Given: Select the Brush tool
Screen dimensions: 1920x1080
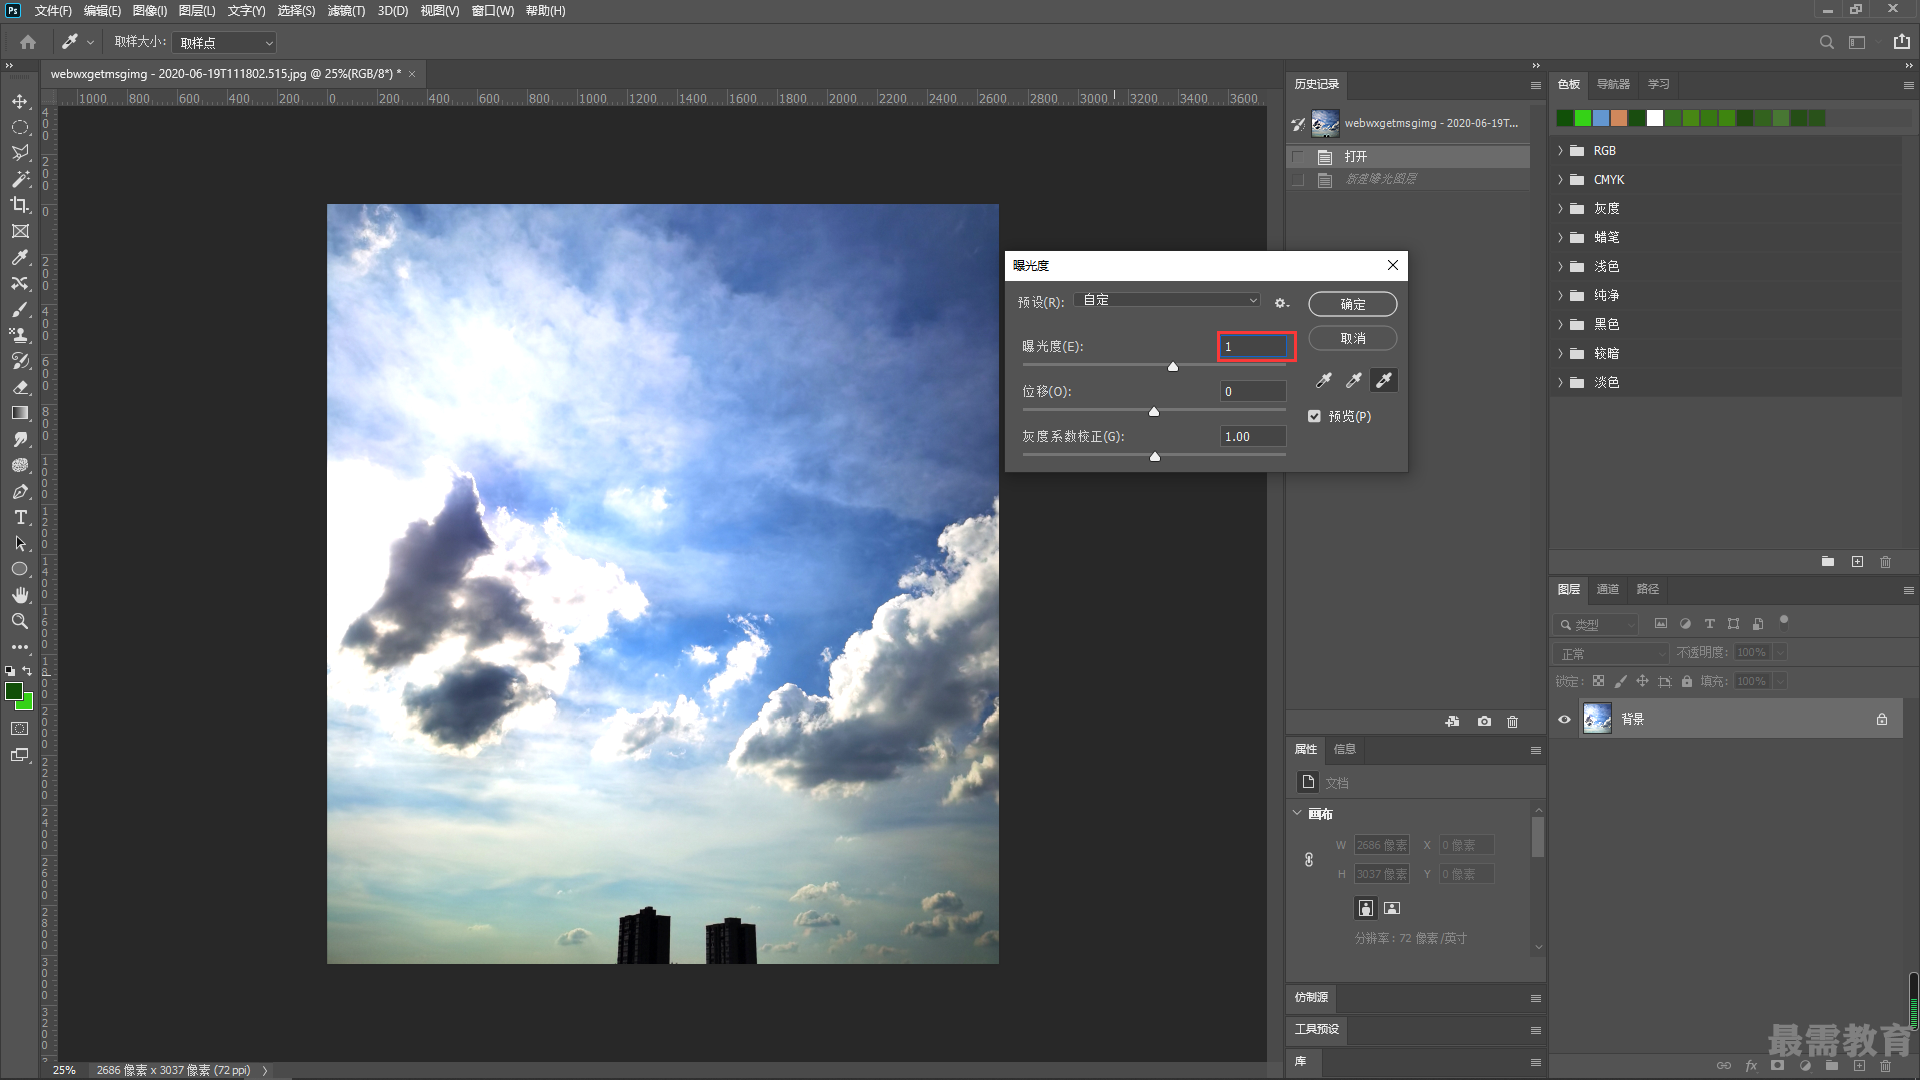Looking at the screenshot, I should [x=20, y=309].
